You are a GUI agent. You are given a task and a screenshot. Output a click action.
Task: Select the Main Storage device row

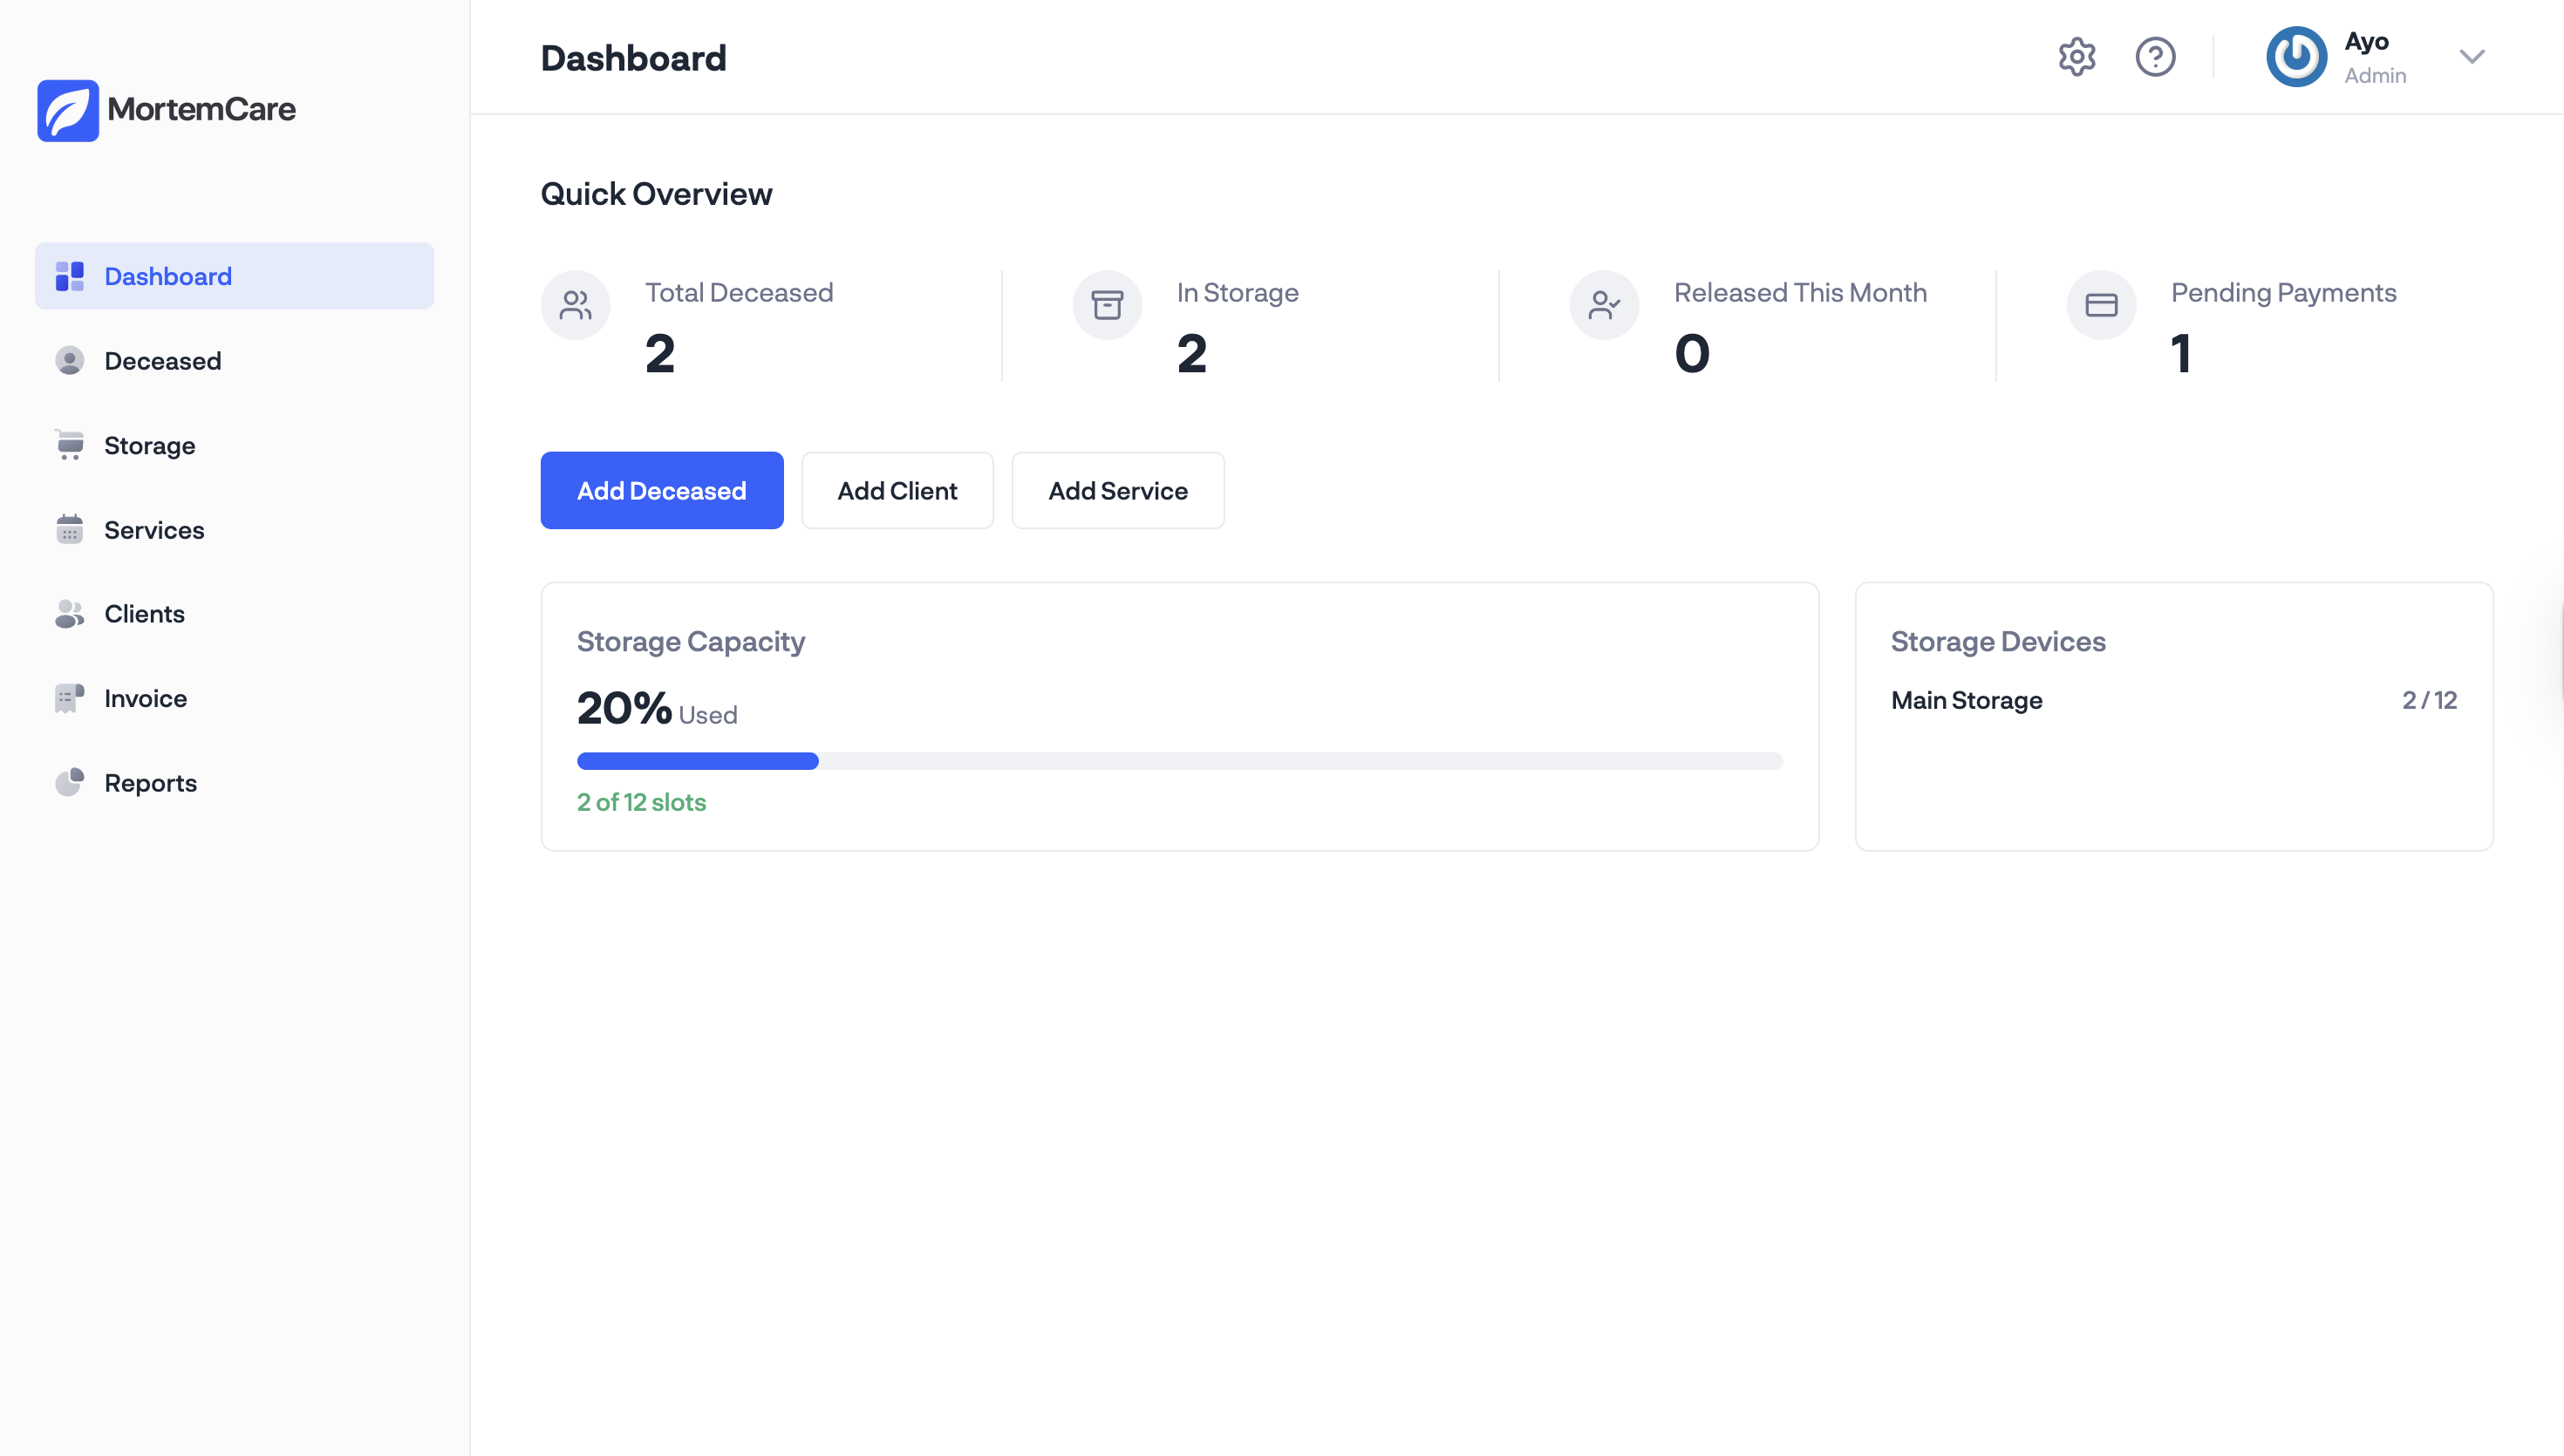click(x=2172, y=700)
